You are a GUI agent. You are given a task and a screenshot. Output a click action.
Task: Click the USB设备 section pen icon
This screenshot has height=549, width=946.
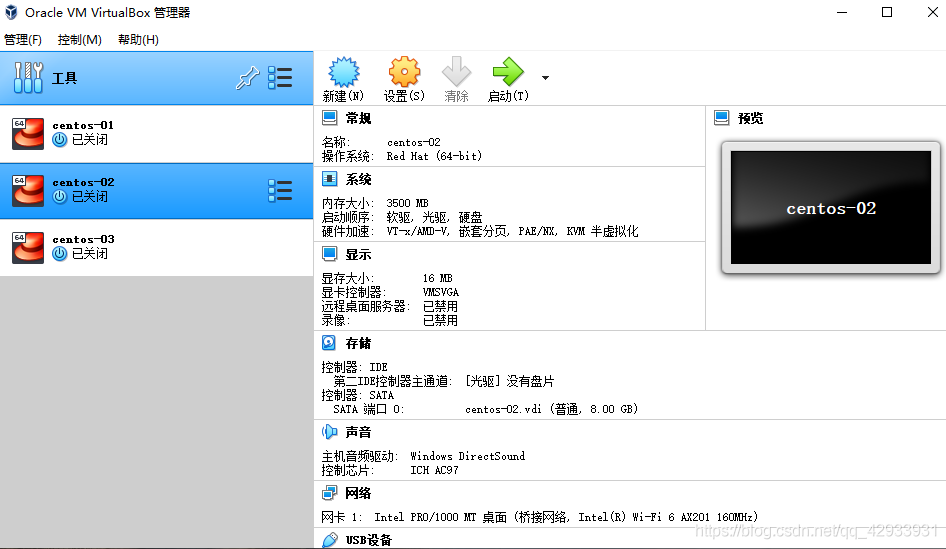click(x=329, y=539)
